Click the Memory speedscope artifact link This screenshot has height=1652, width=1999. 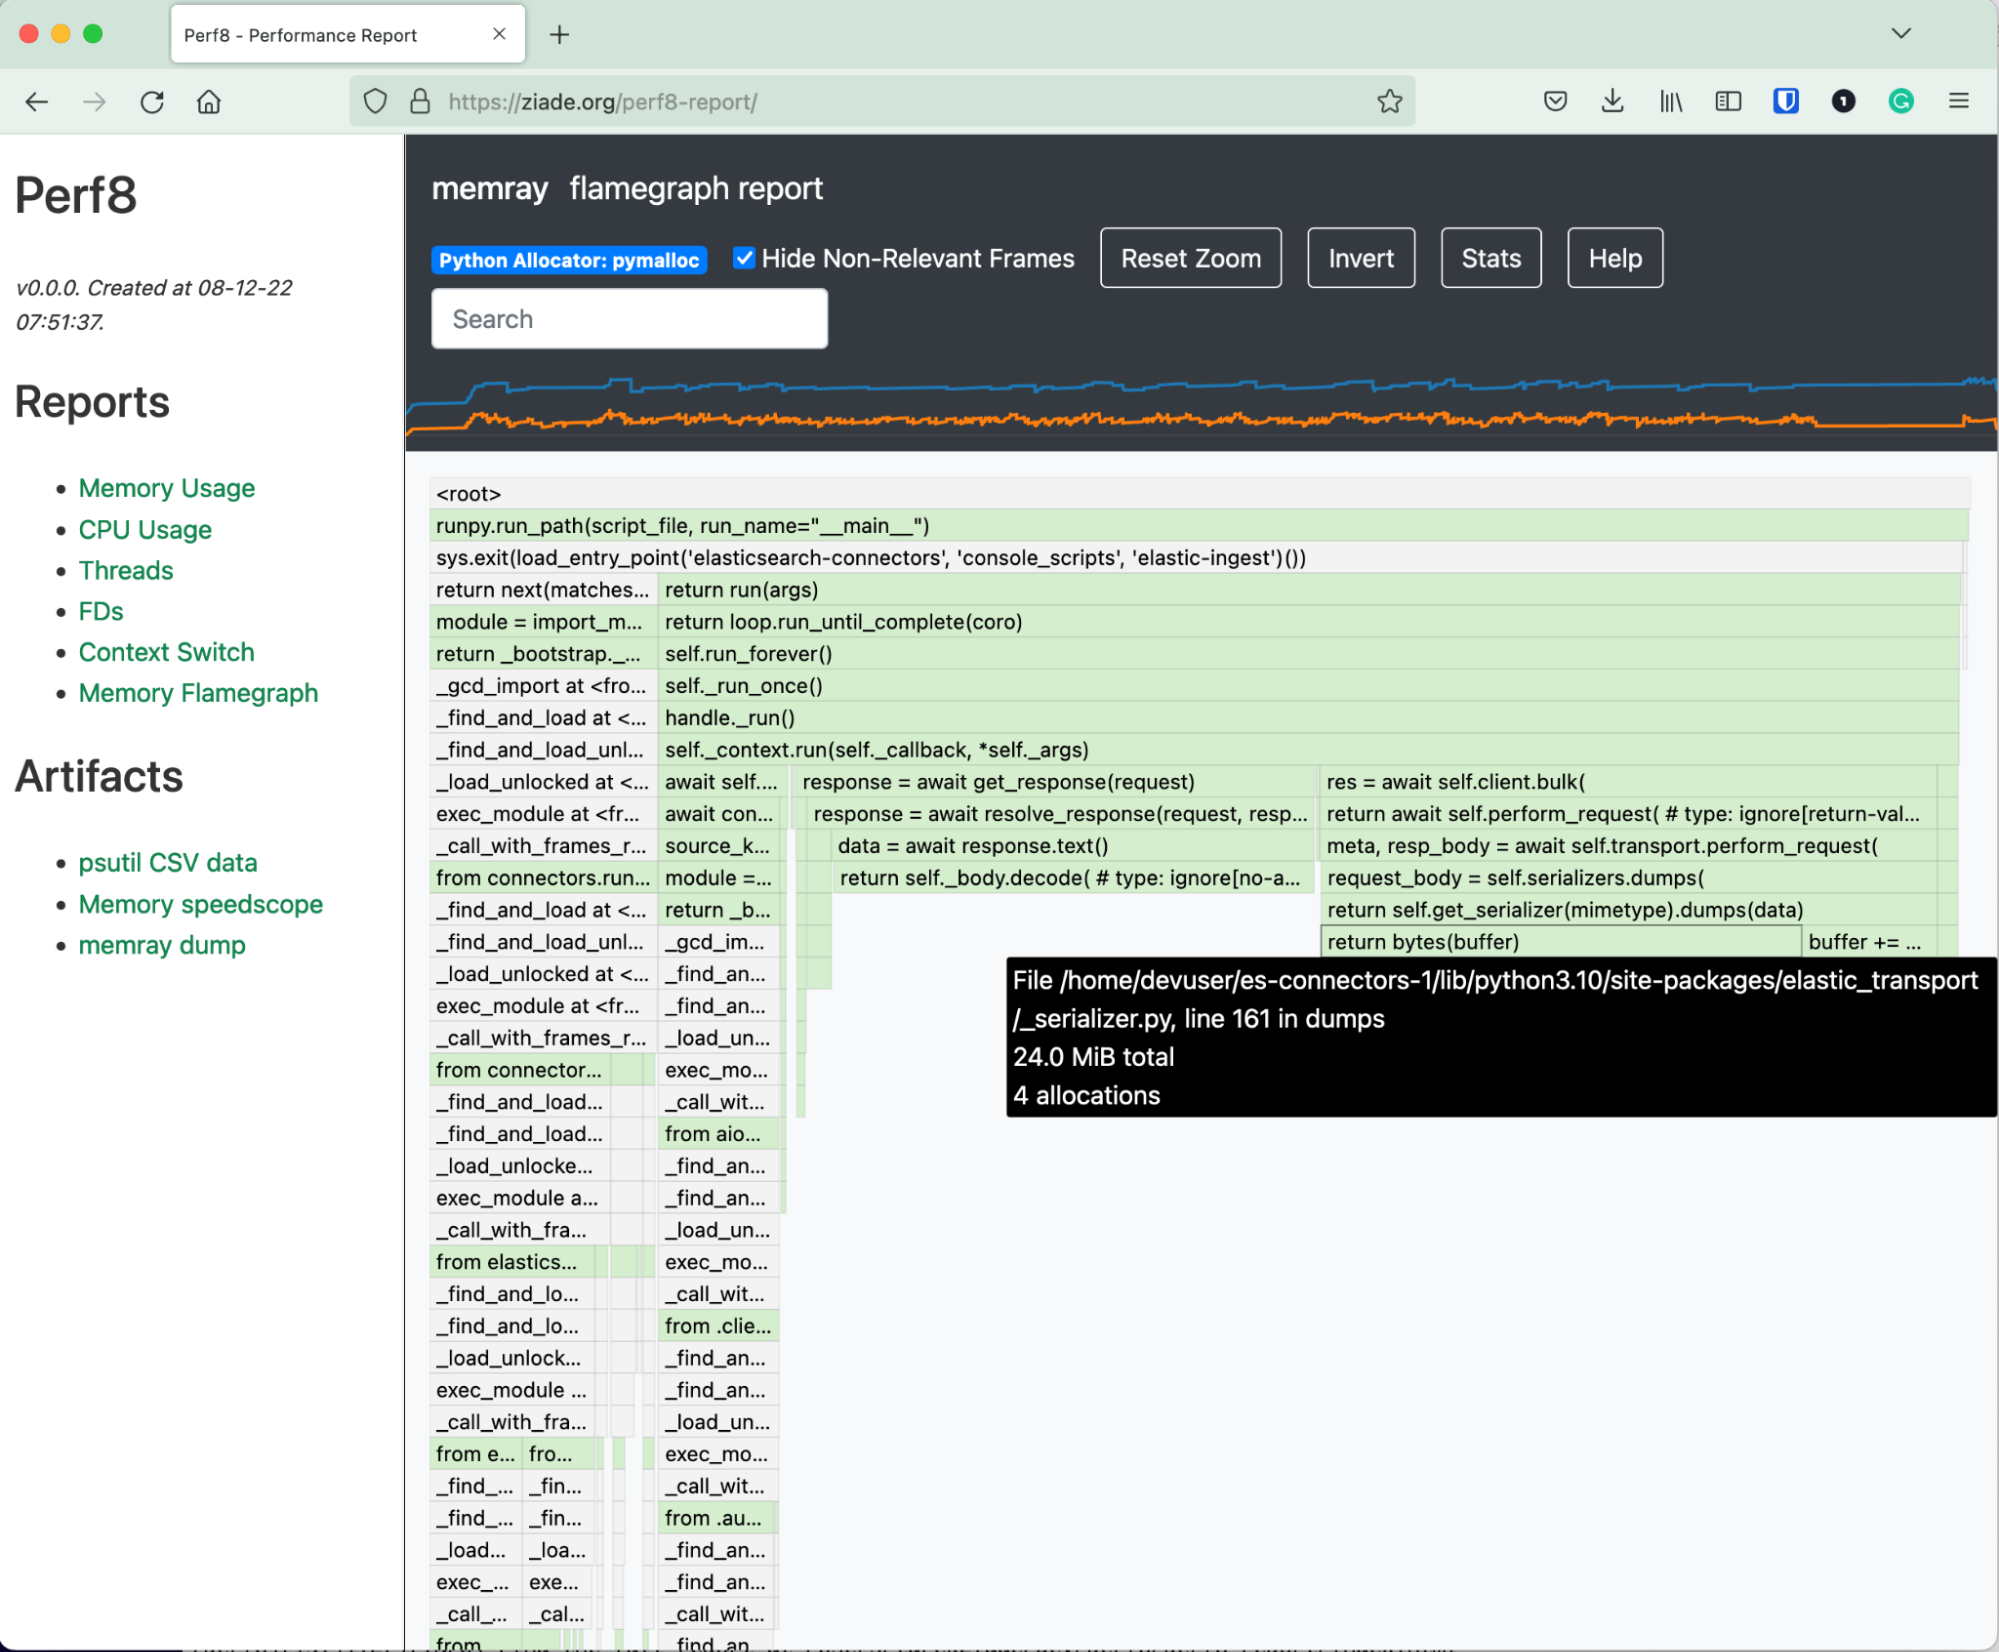click(199, 903)
